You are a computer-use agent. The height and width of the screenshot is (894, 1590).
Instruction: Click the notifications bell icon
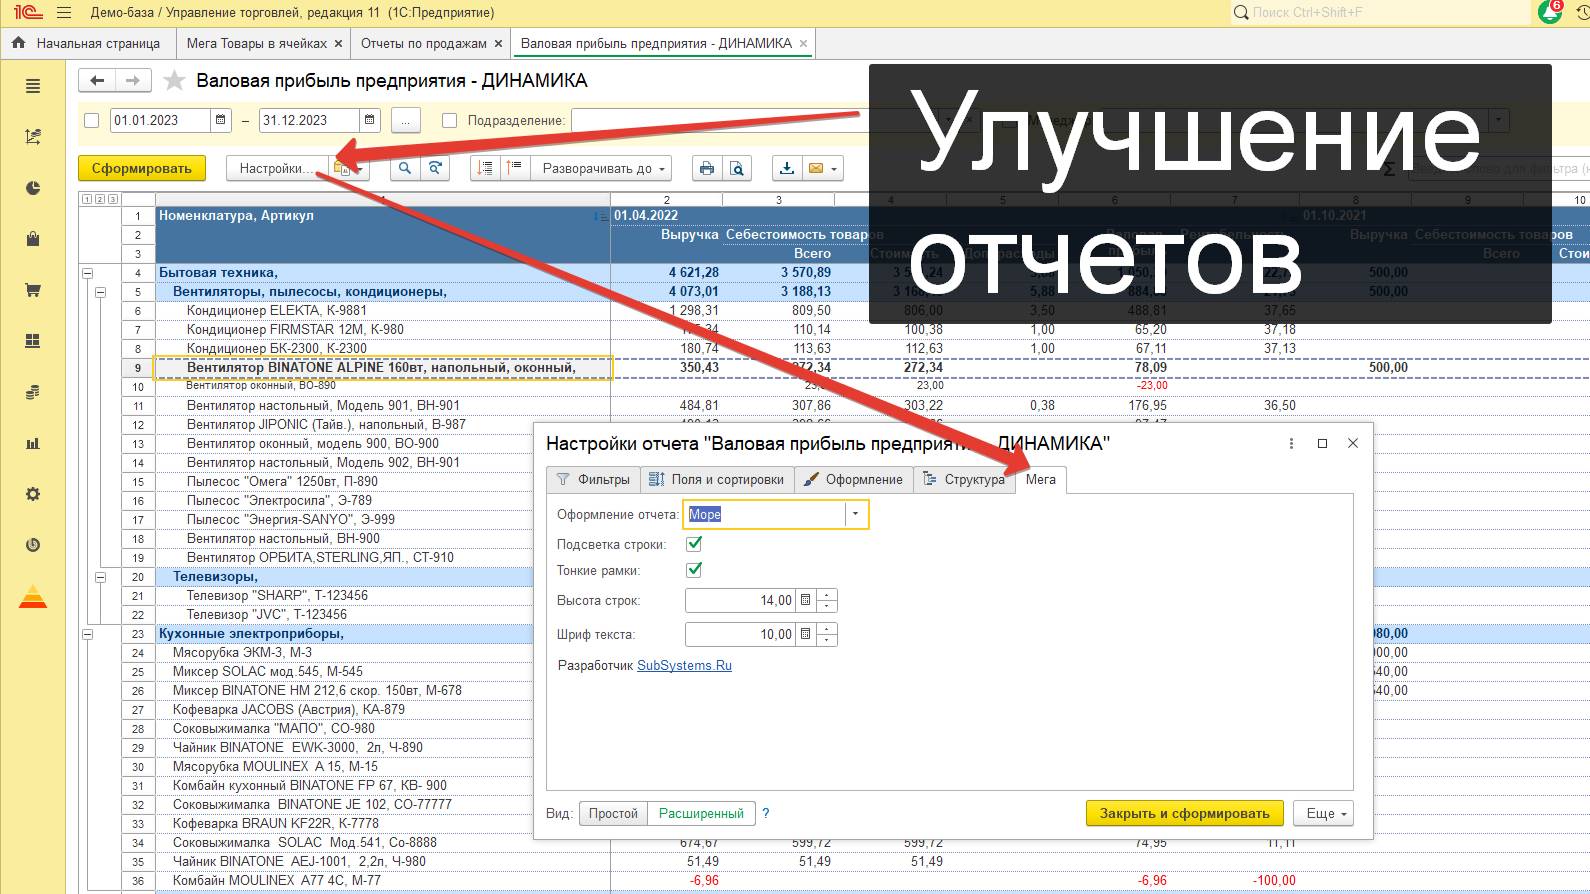pyautogui.click(x=1550, y=13)
